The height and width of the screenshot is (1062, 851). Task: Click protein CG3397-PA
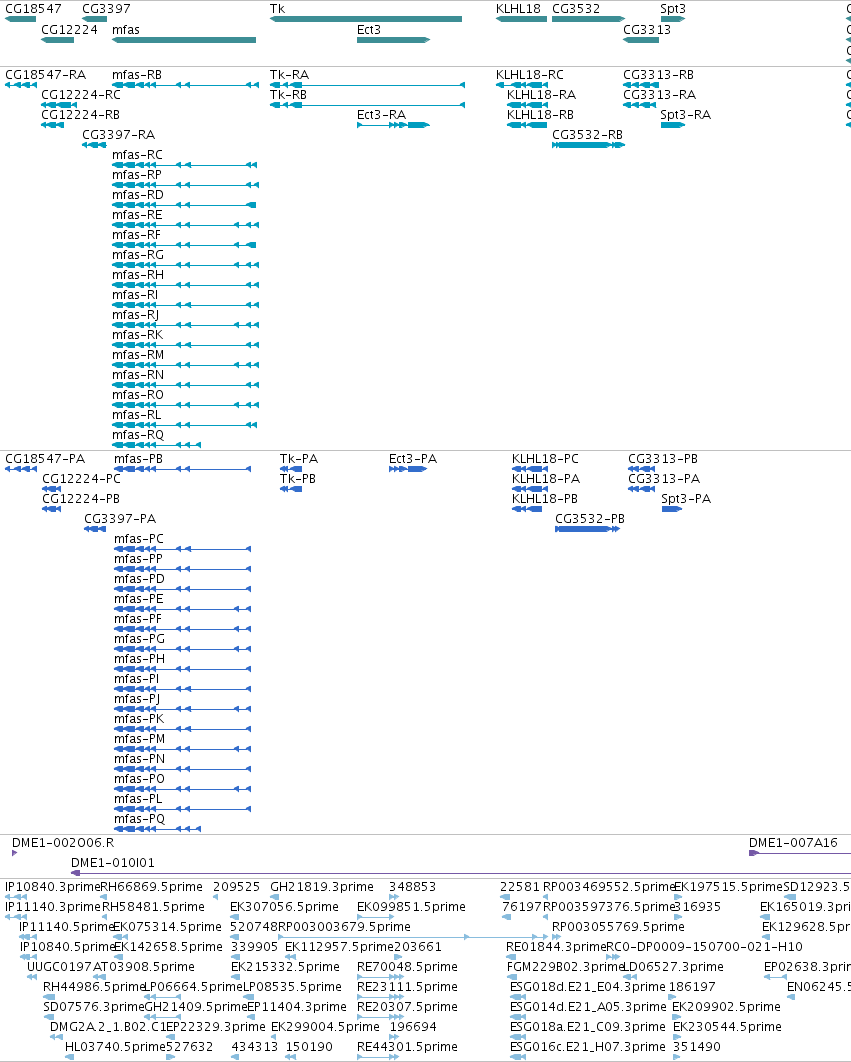(x=95, y=529)
